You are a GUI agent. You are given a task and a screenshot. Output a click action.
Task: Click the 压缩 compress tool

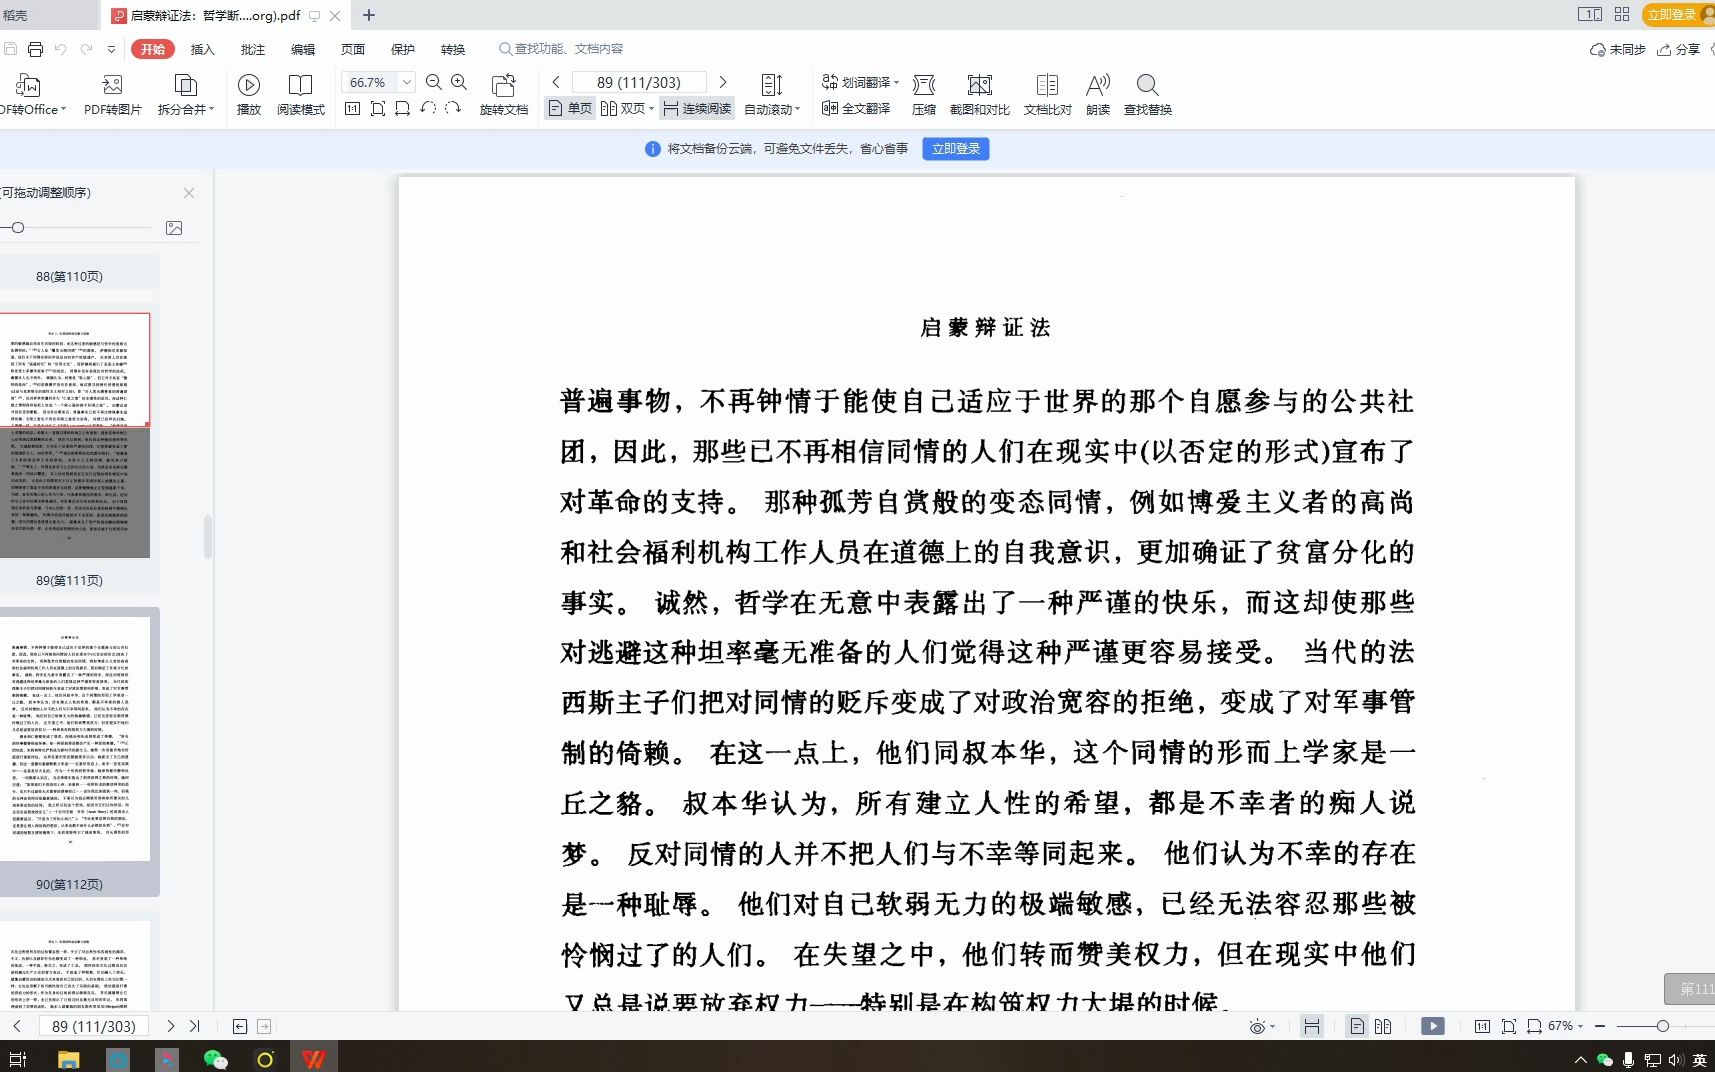point(924,95)
